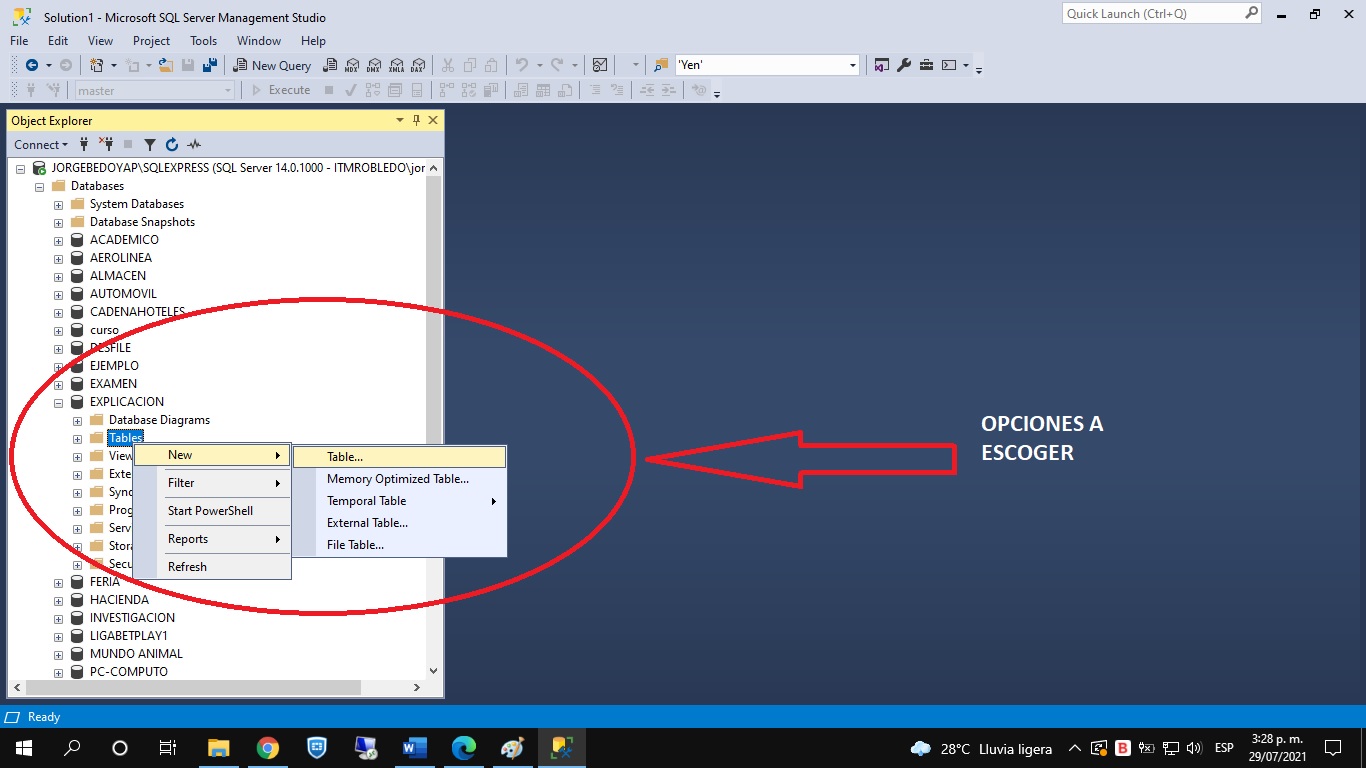Open a new DMX query
Screen dimensions: 1366x768
click(x=374, y=65)
